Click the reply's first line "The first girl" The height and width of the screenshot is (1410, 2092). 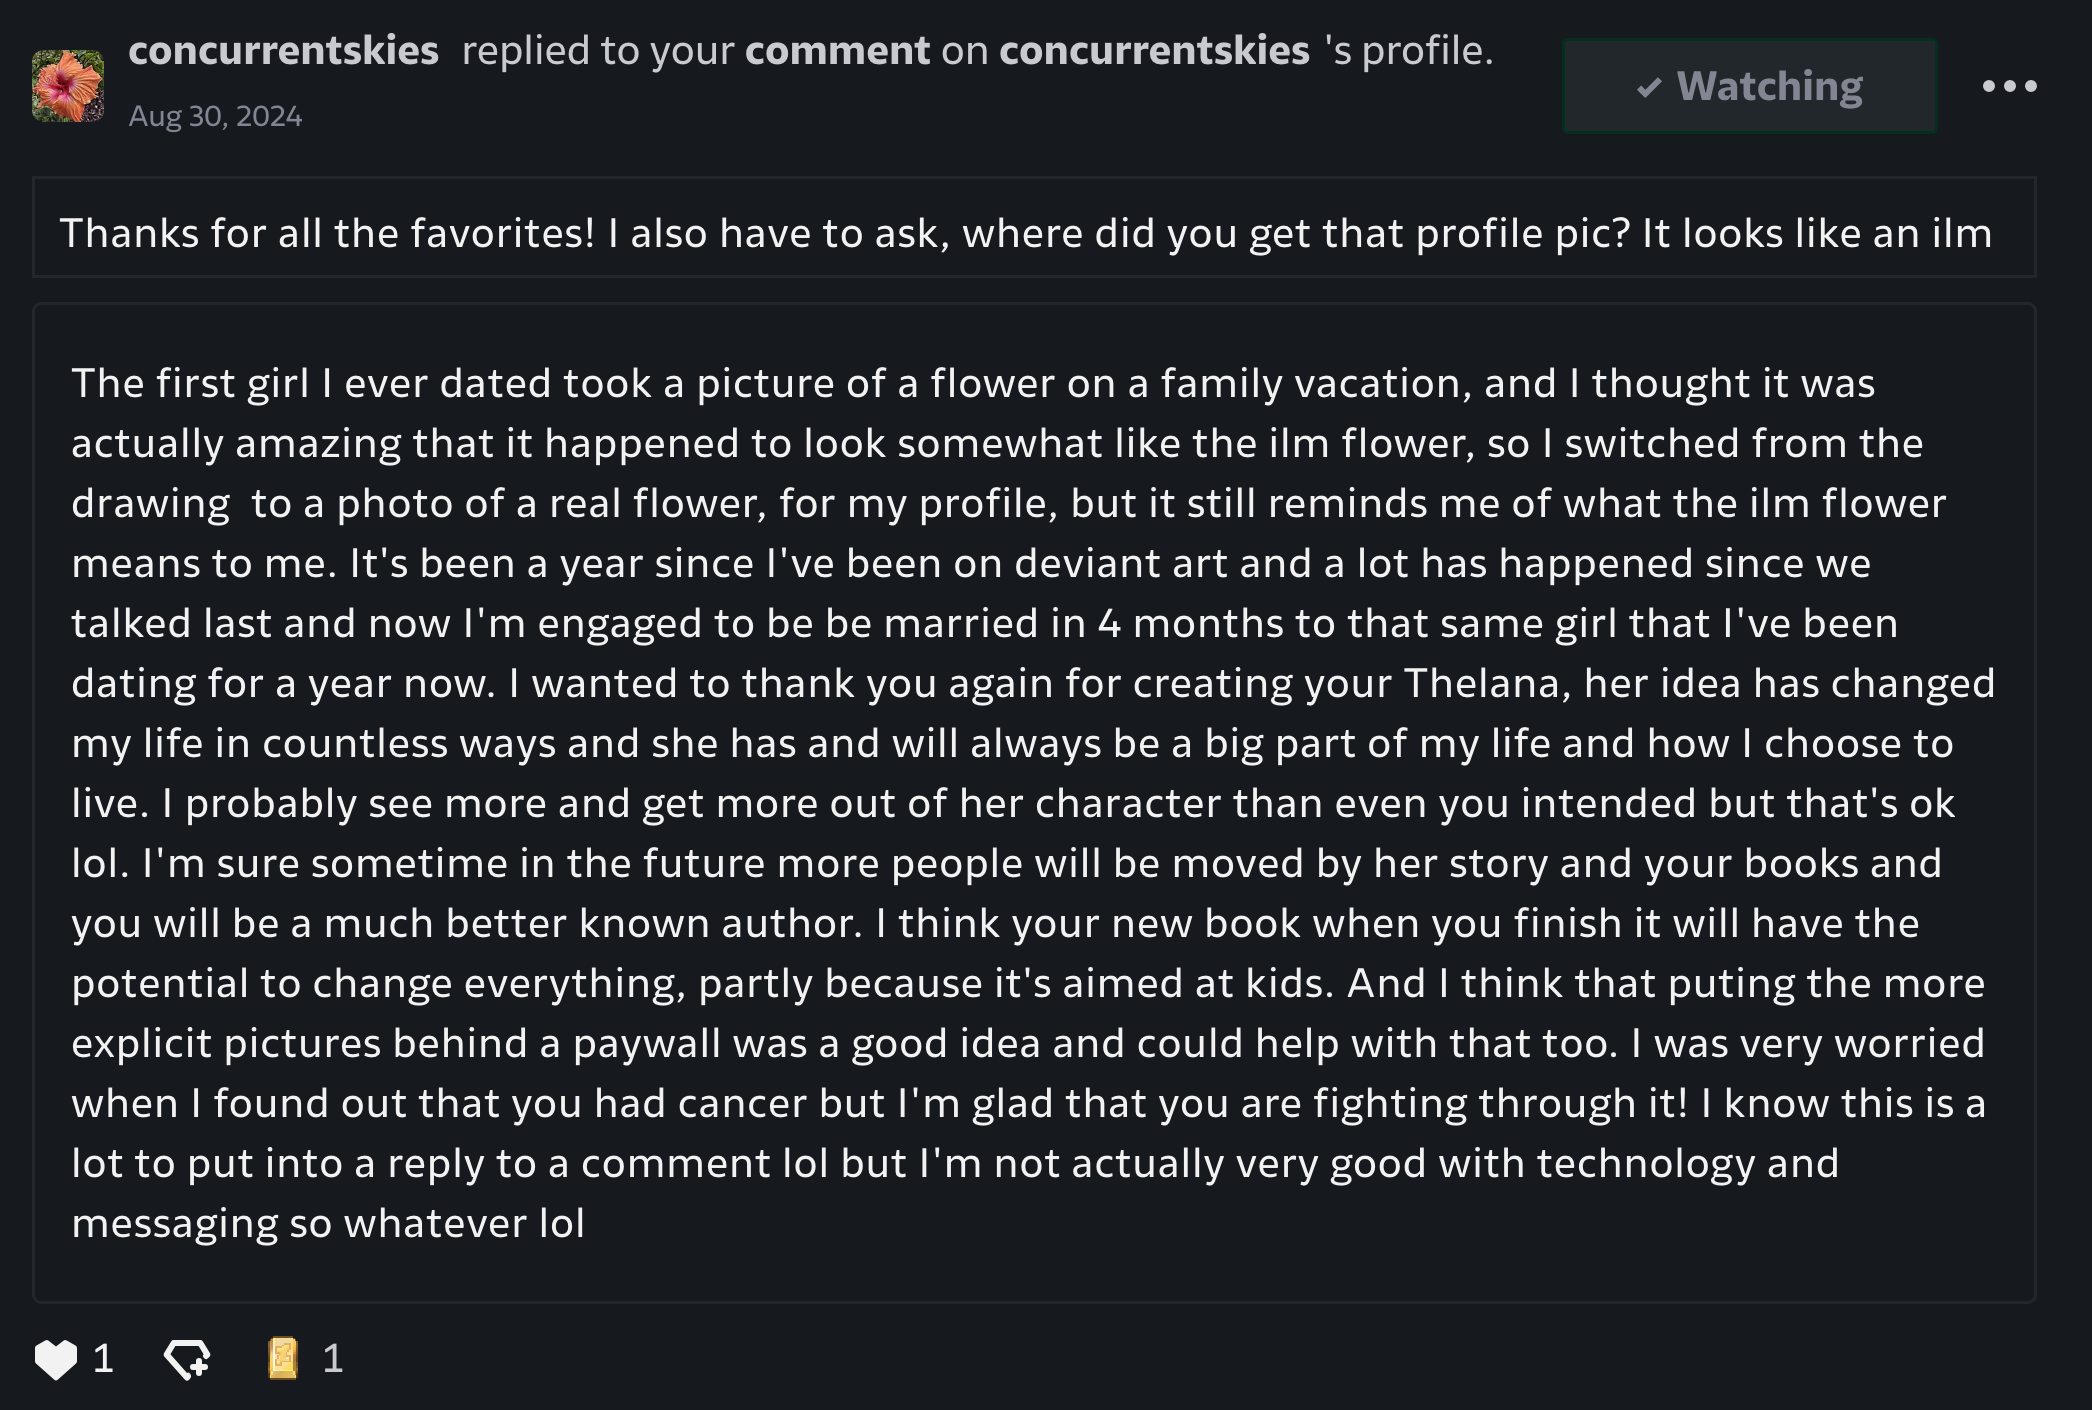click(x=190, y=384)
